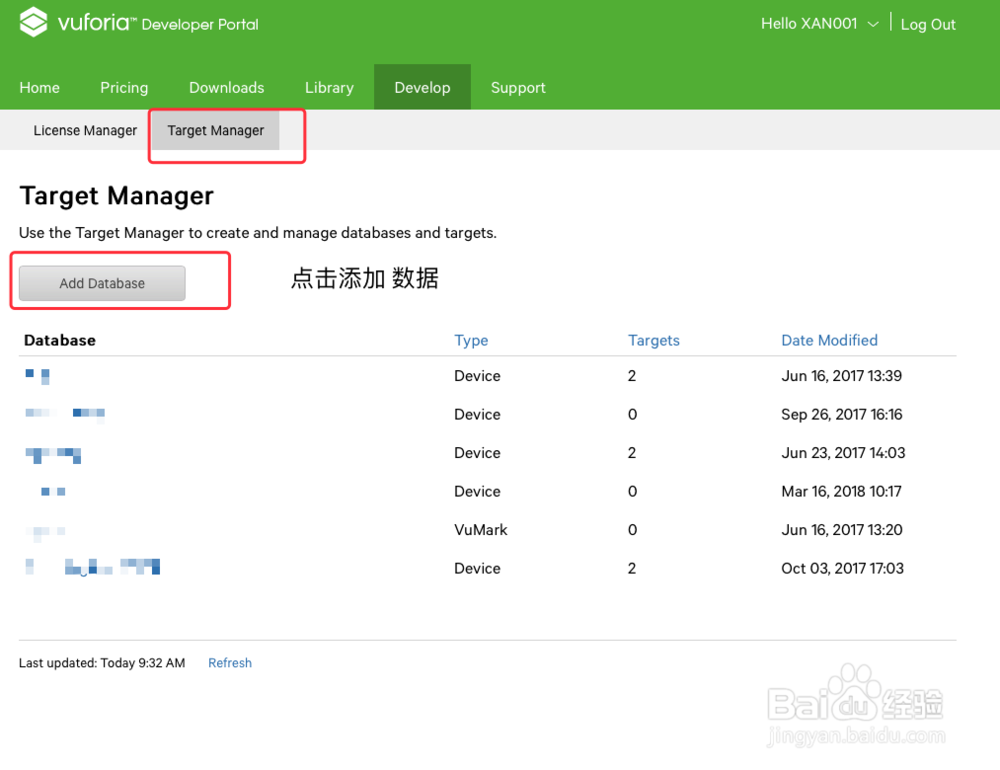Click the date 'Oct 03, 2017 17:03'
1000x770 pixels.
[842, 568]
